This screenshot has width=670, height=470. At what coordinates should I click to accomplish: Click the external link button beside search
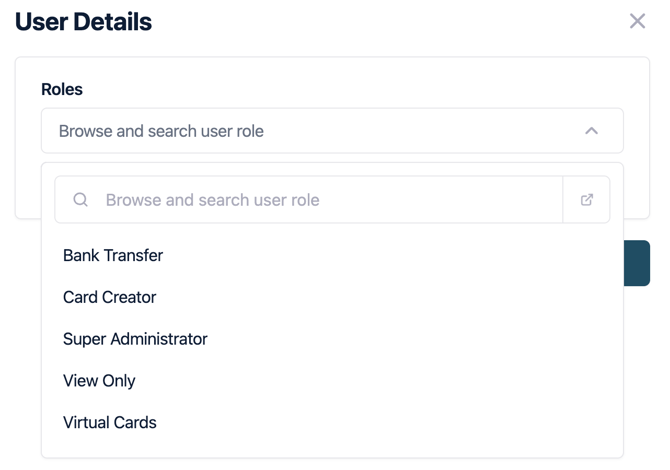tap(587, 200)
